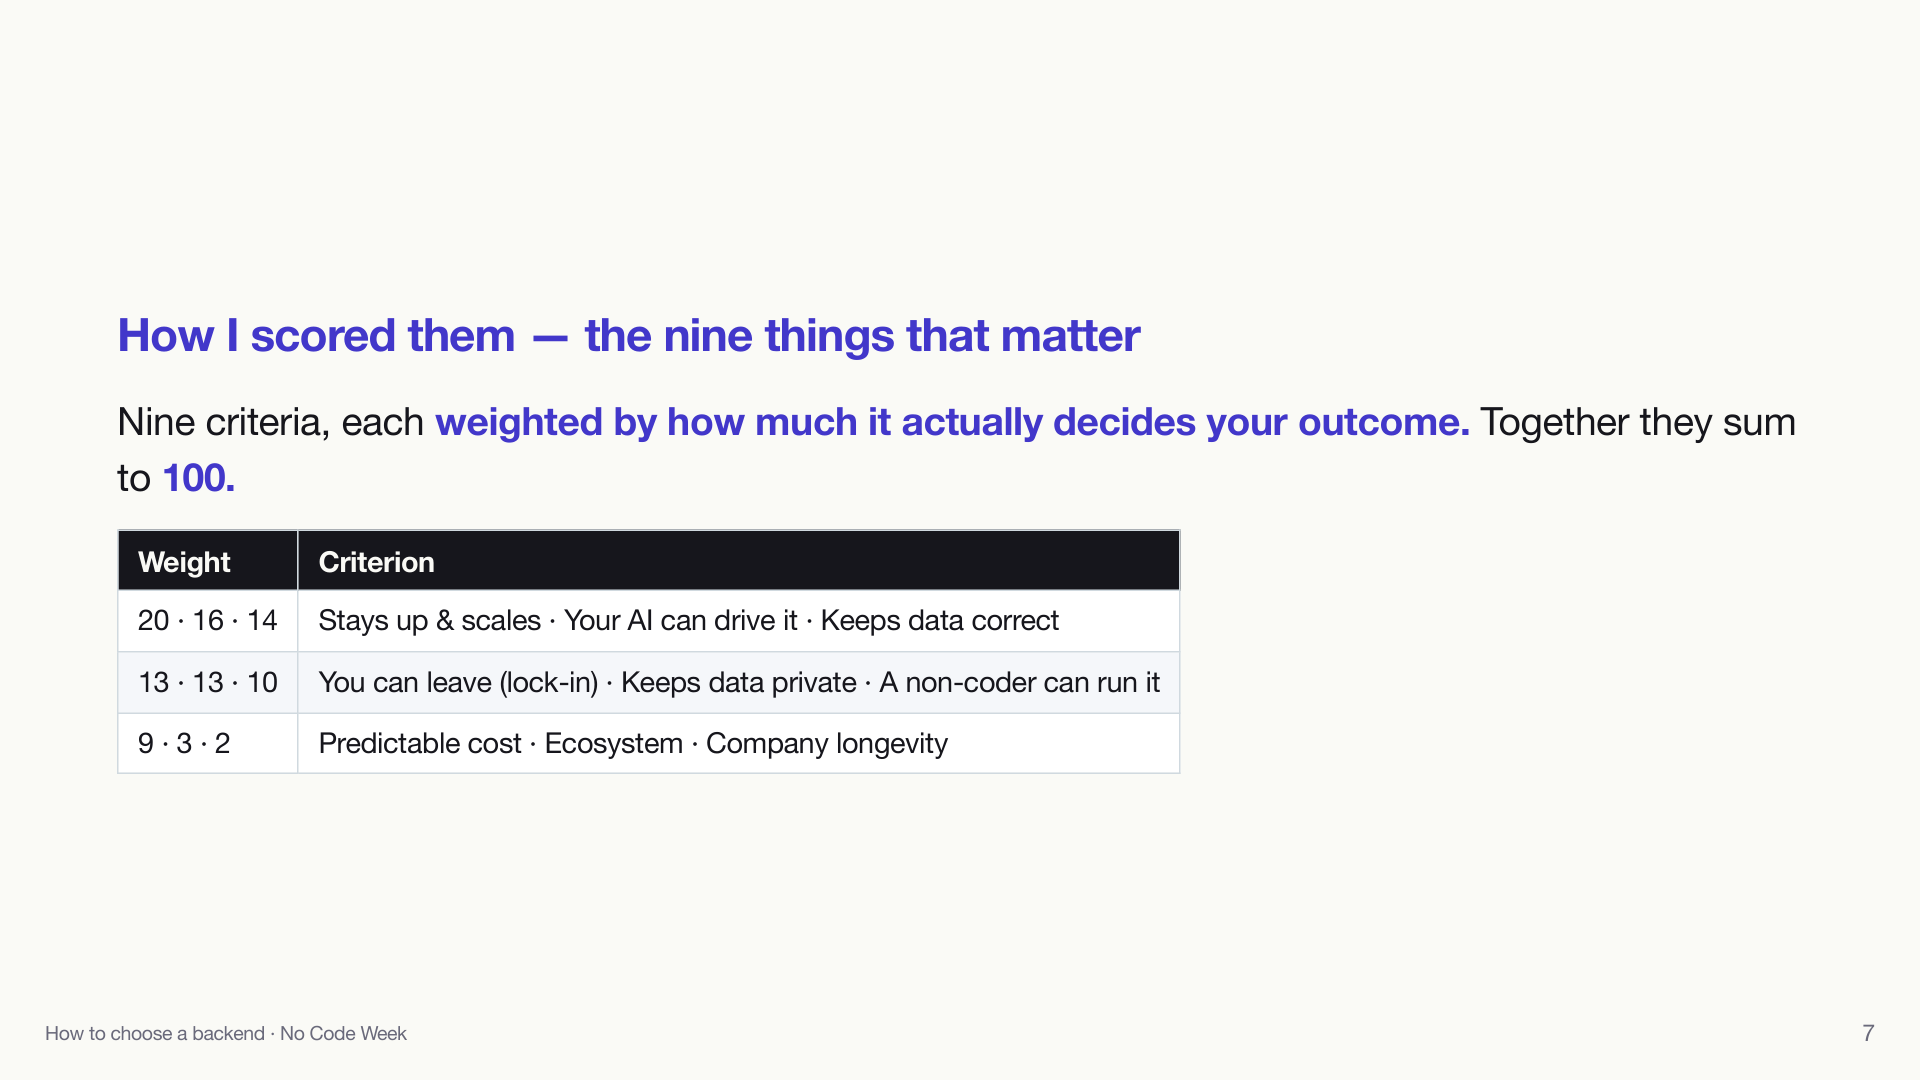Click the Keeps data correct text
This screenshot has width=1920, height=1080.
click(939, 621)
